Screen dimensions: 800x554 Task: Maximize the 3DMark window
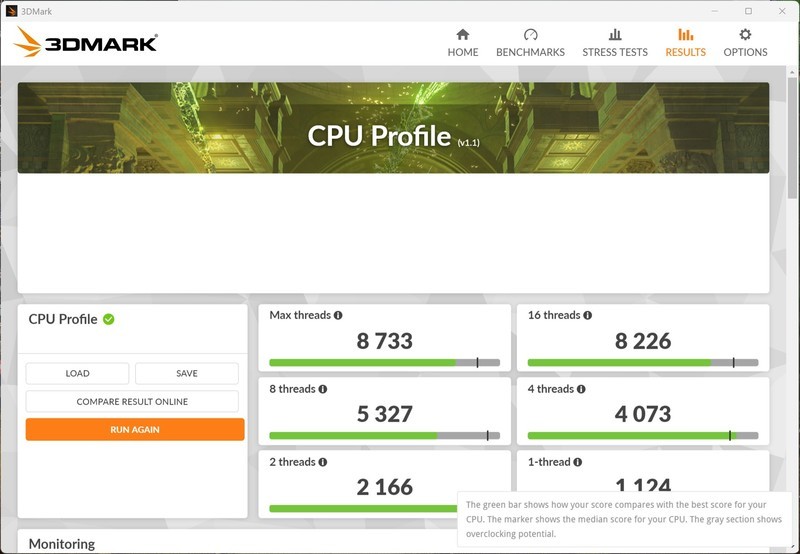[748, 11]
